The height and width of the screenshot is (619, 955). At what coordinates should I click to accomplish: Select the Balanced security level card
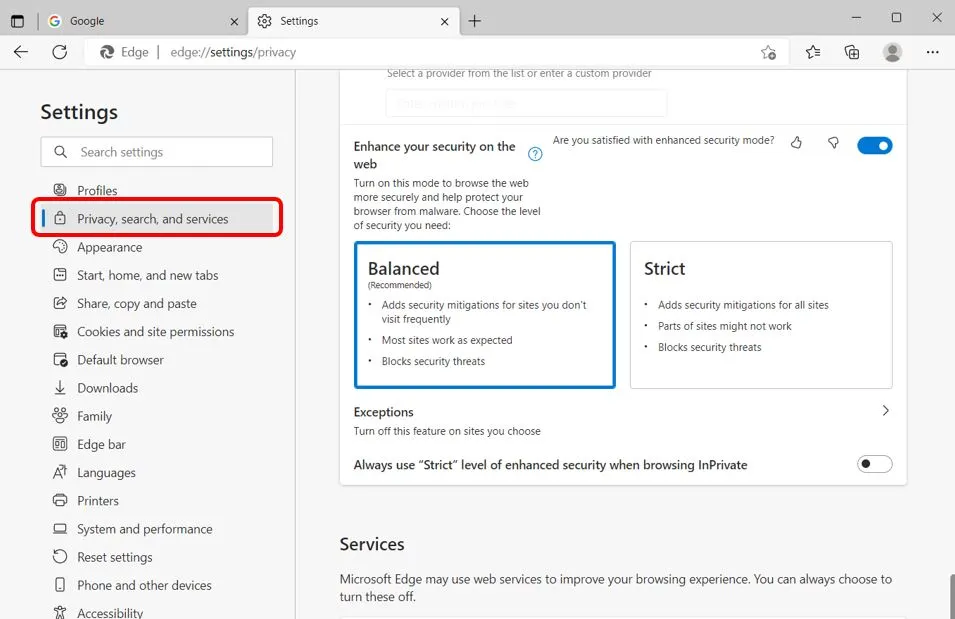(485, 315)
